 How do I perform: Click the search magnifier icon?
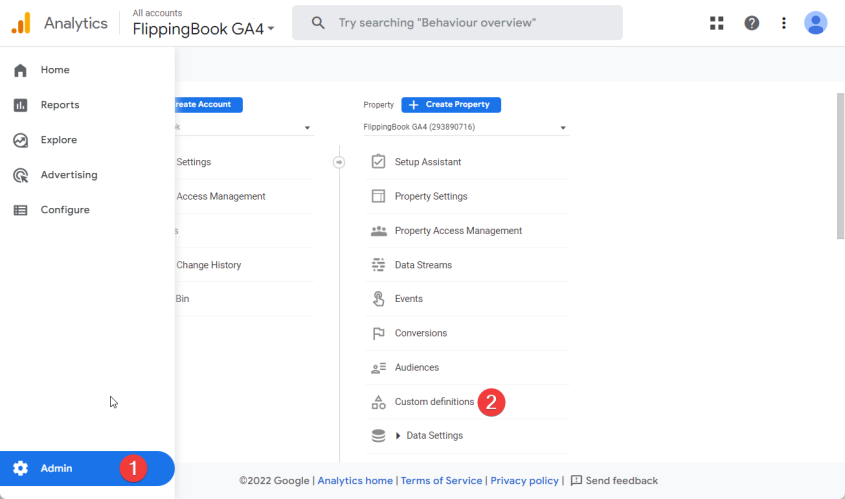coord(318,23)
